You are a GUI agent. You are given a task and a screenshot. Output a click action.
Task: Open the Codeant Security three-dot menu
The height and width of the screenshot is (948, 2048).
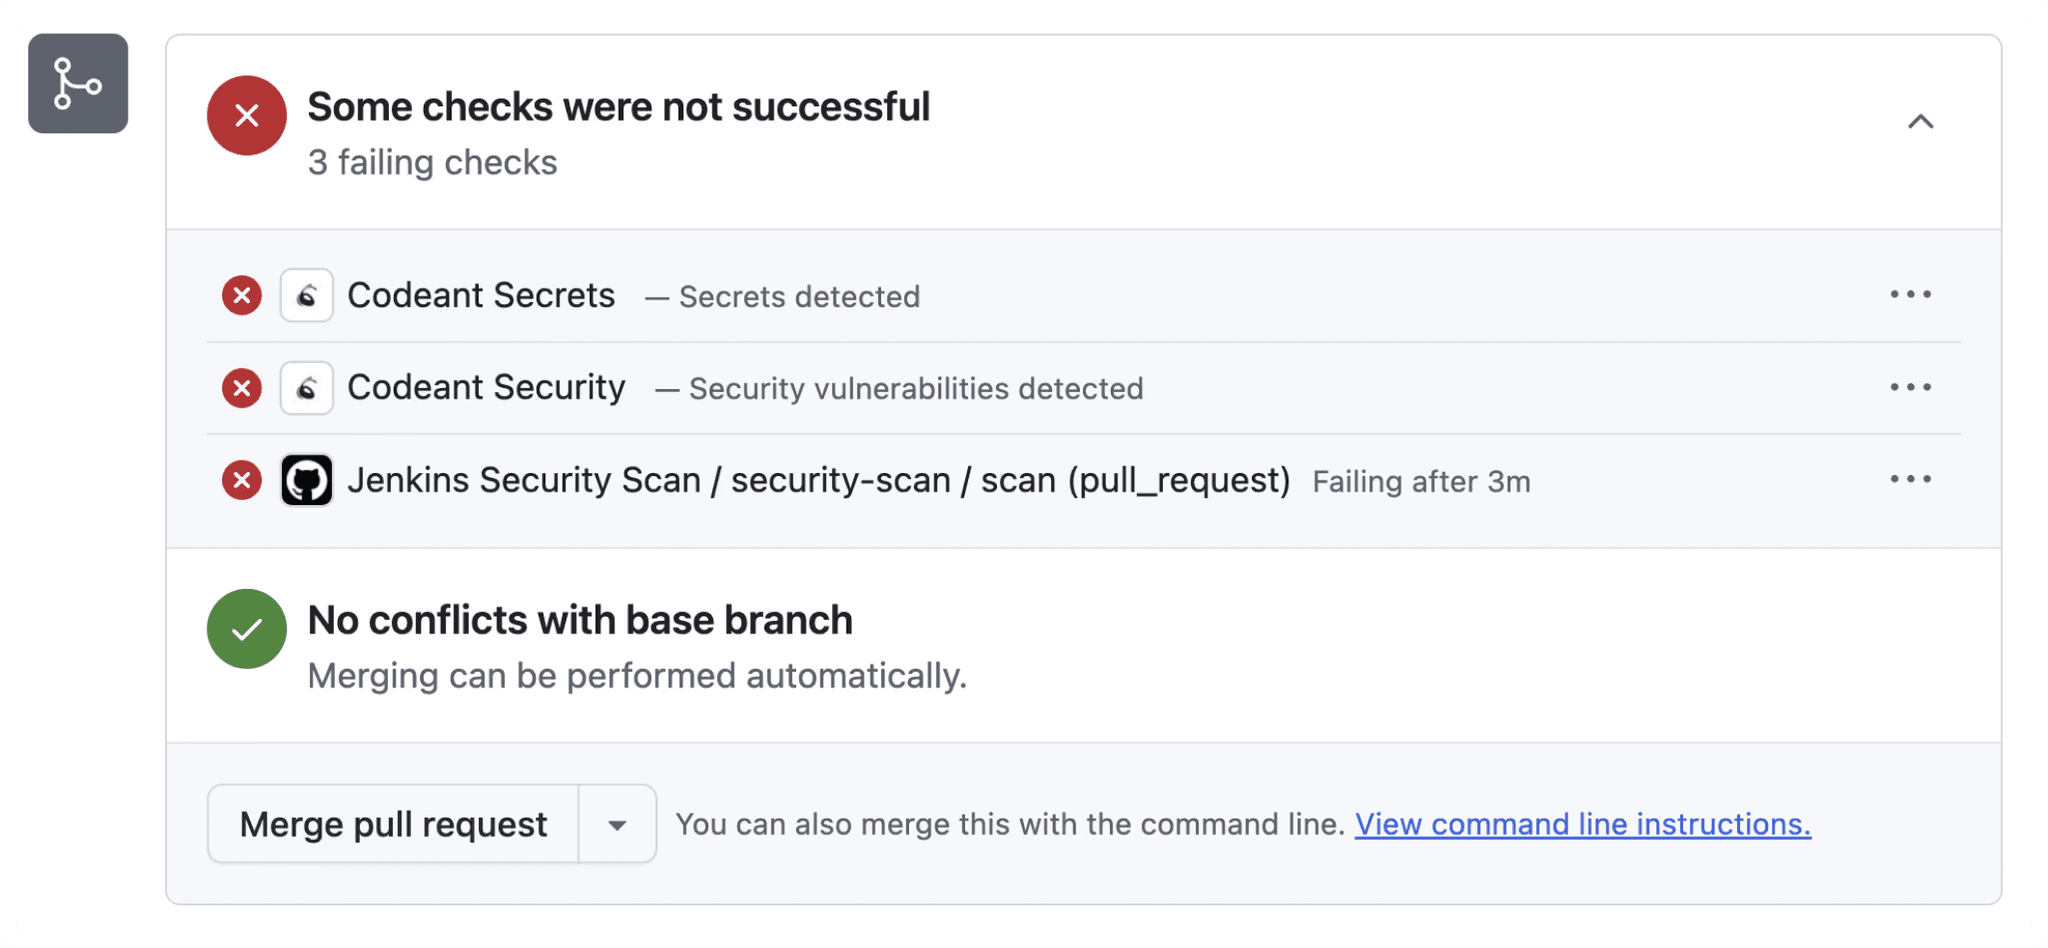coord(1911,387)
